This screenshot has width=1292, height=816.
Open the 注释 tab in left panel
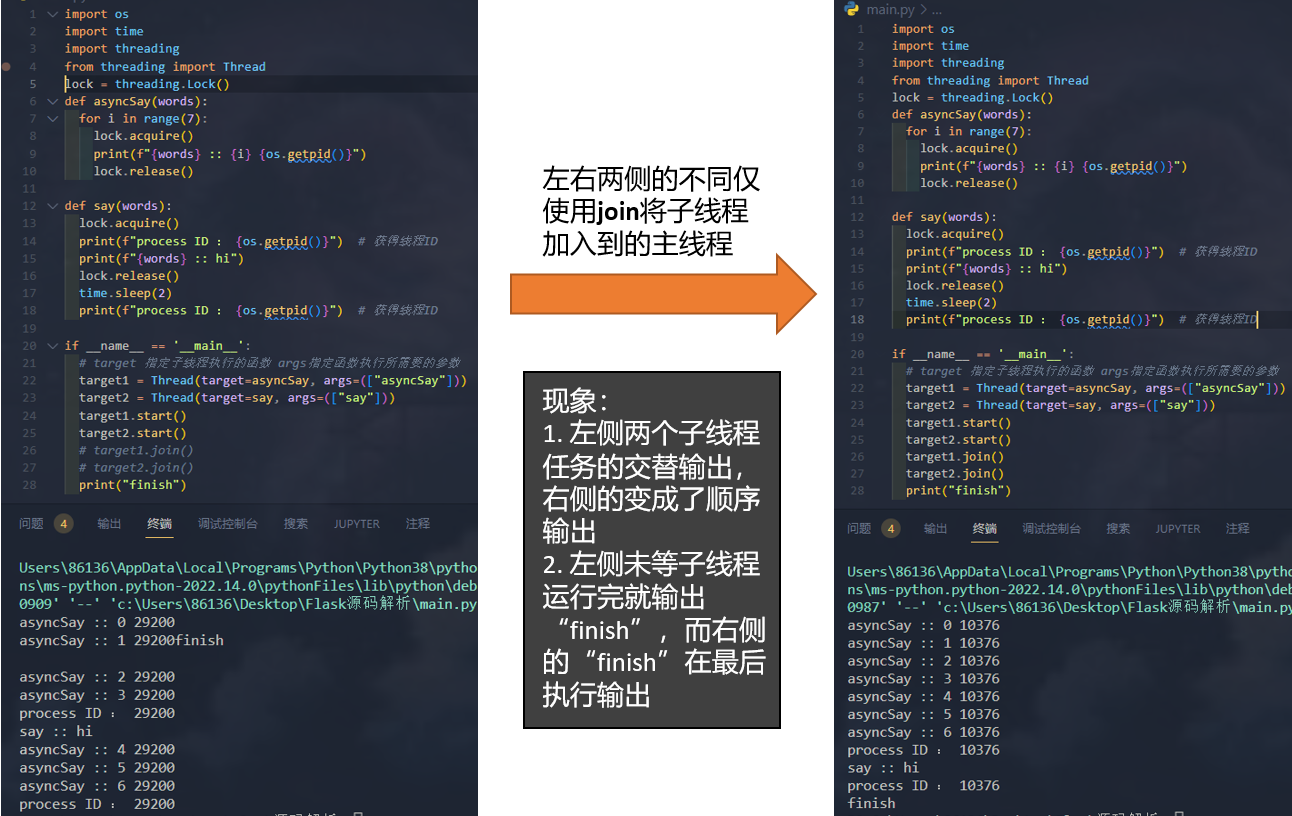pyautogui.click(x=418, y=524)
